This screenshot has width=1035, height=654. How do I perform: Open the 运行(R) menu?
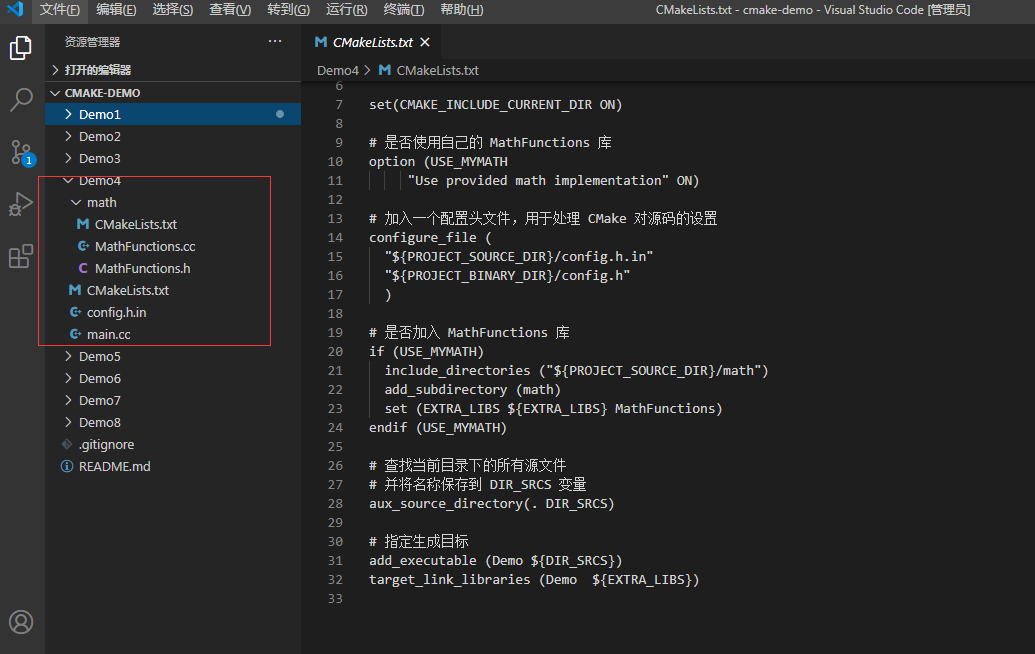coord(347,10)
